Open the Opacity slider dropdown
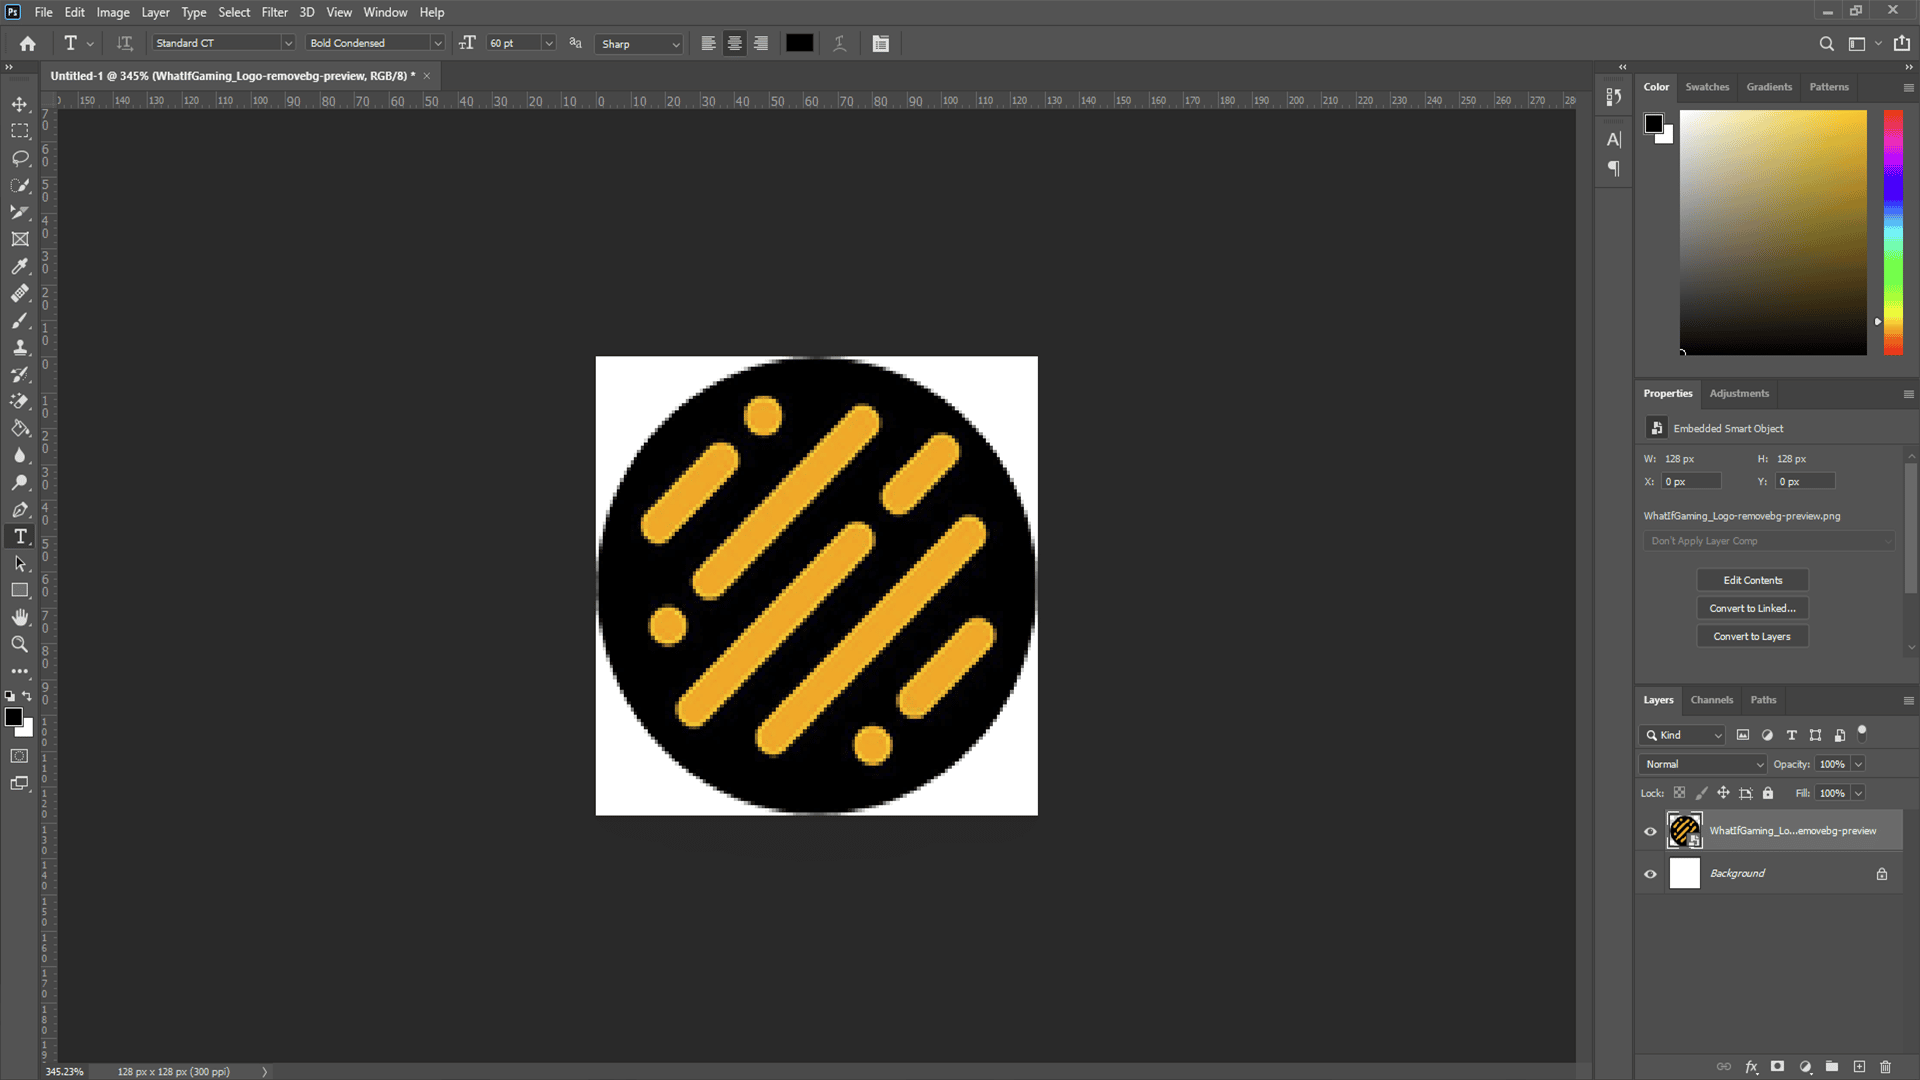Screen dimensions: 1920x1080 1858,764
